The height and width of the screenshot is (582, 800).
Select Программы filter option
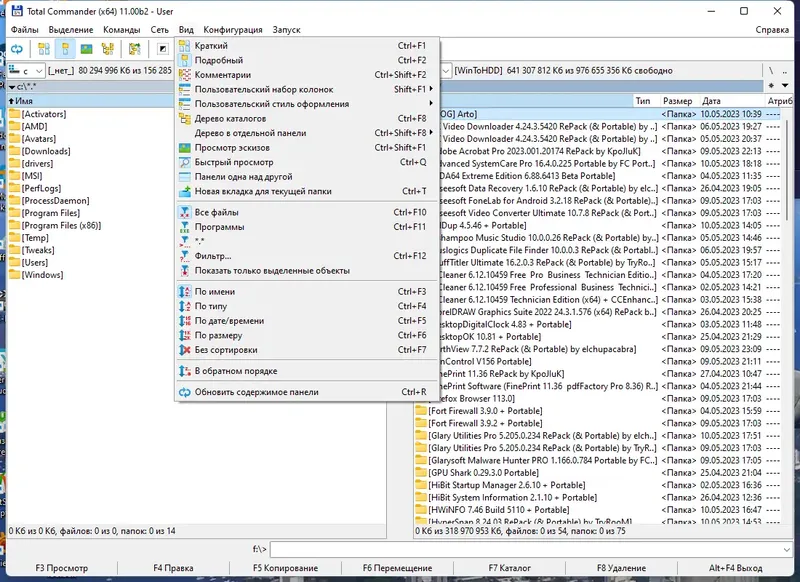pos(307,226)
